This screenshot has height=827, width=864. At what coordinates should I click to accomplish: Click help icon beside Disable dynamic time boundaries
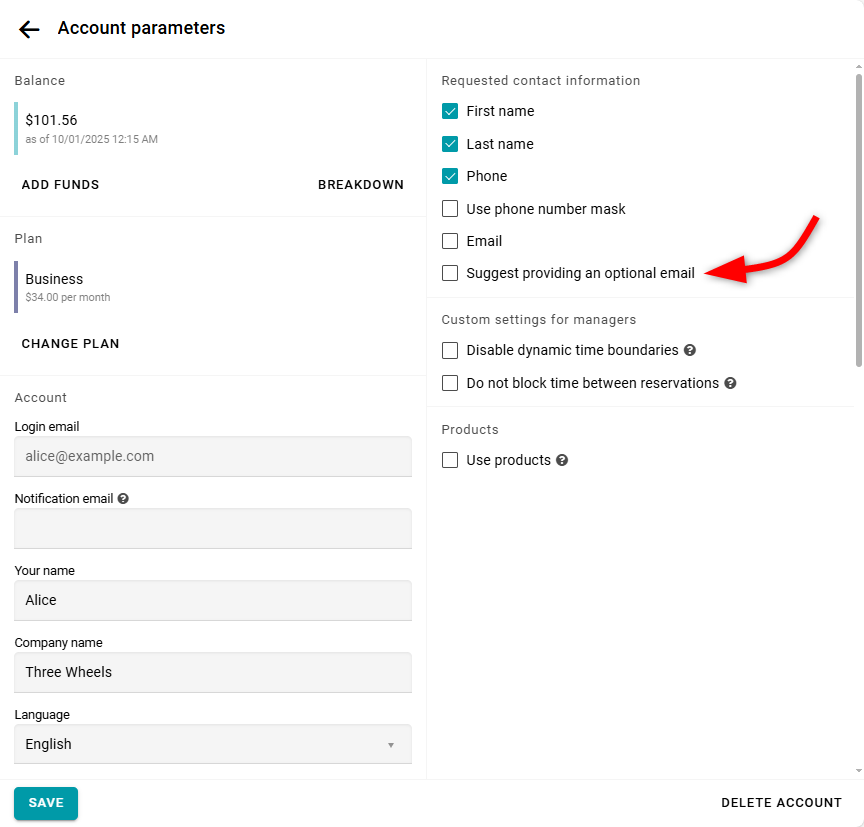[x=690, y=350]
